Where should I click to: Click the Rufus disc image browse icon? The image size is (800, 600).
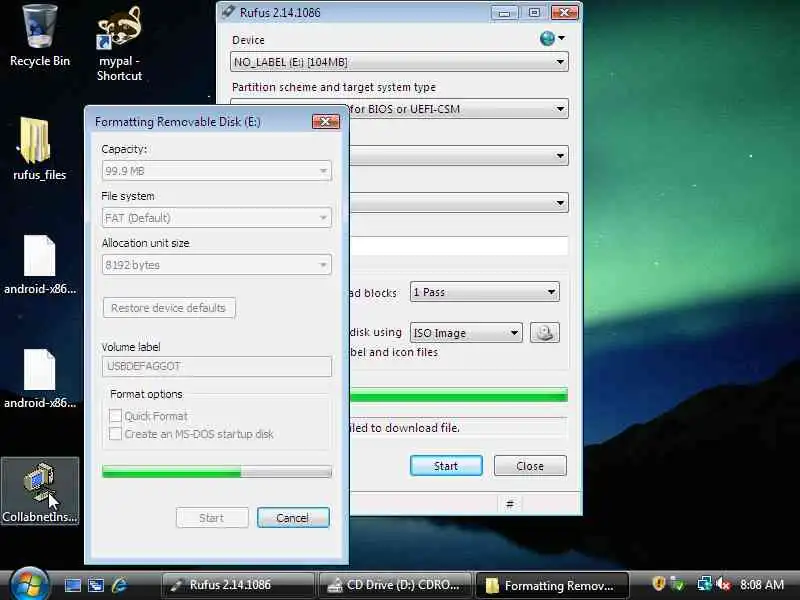[x=545, y=333]
